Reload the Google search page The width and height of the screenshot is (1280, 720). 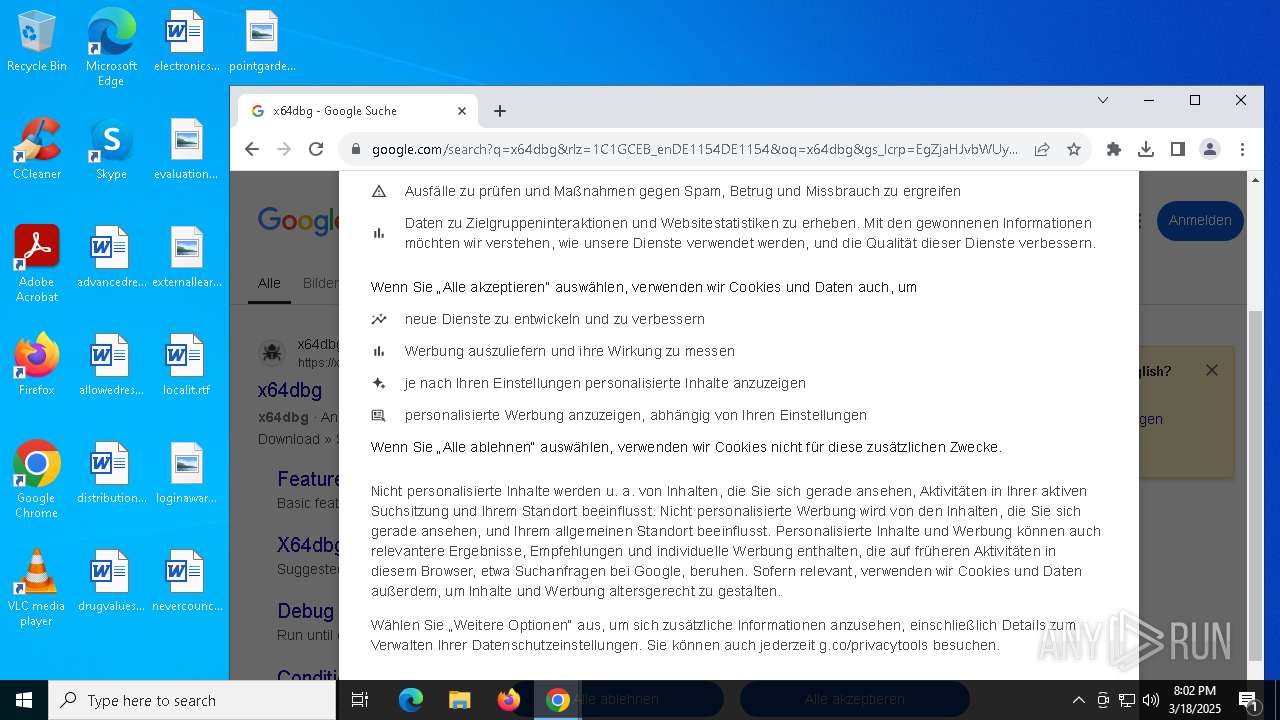[316, 149]
